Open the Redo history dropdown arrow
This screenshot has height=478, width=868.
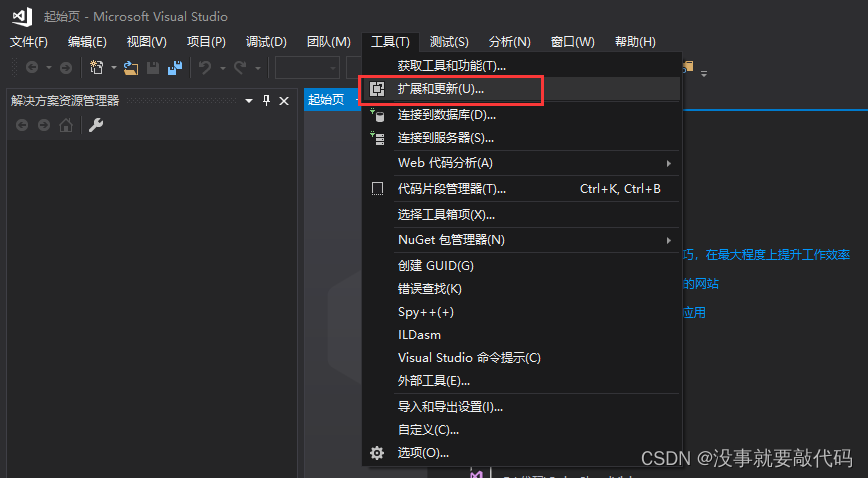pos(257,68)
